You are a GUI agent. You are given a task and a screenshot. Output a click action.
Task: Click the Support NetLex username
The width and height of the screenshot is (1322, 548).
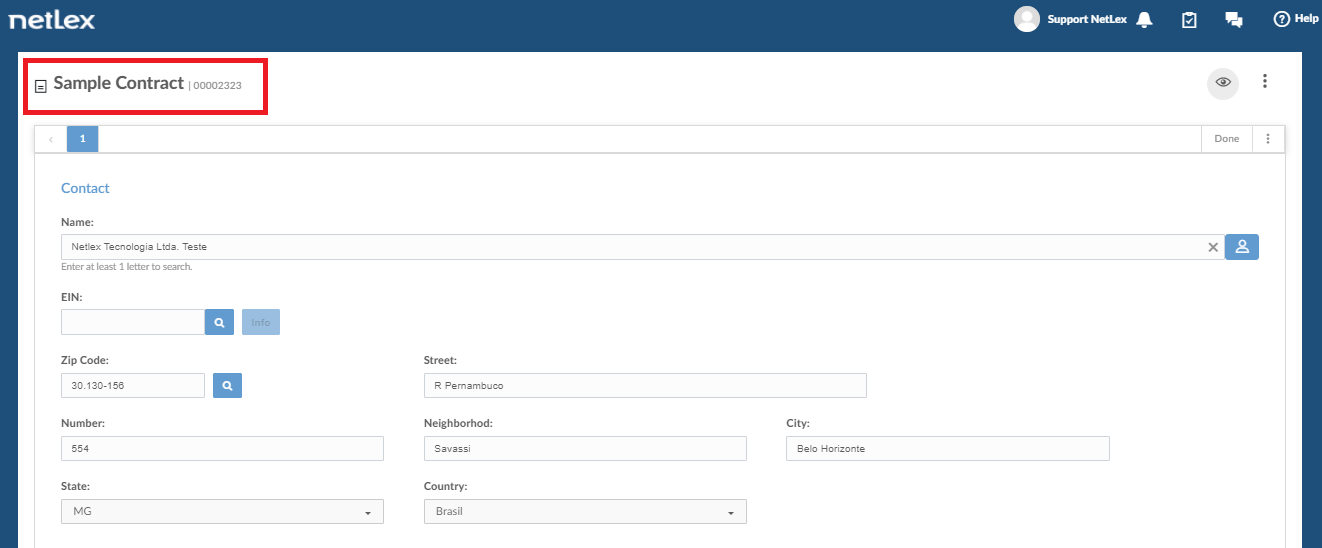(1088, 19)
